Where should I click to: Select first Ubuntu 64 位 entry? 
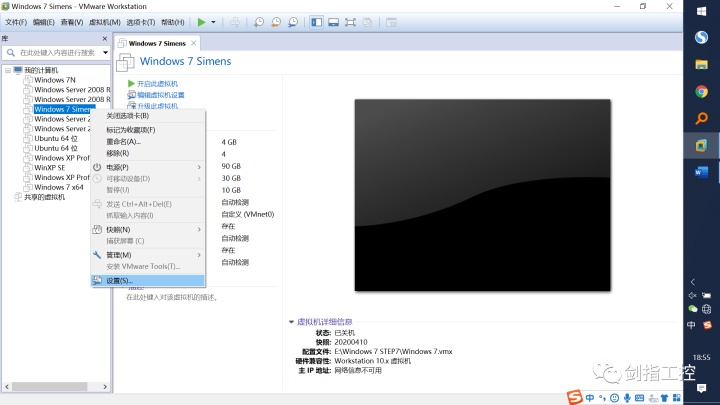(56, 138)
